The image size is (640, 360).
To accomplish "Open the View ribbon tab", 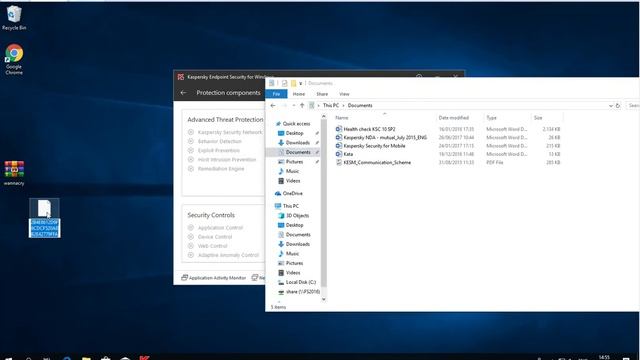I will (344, 94).
